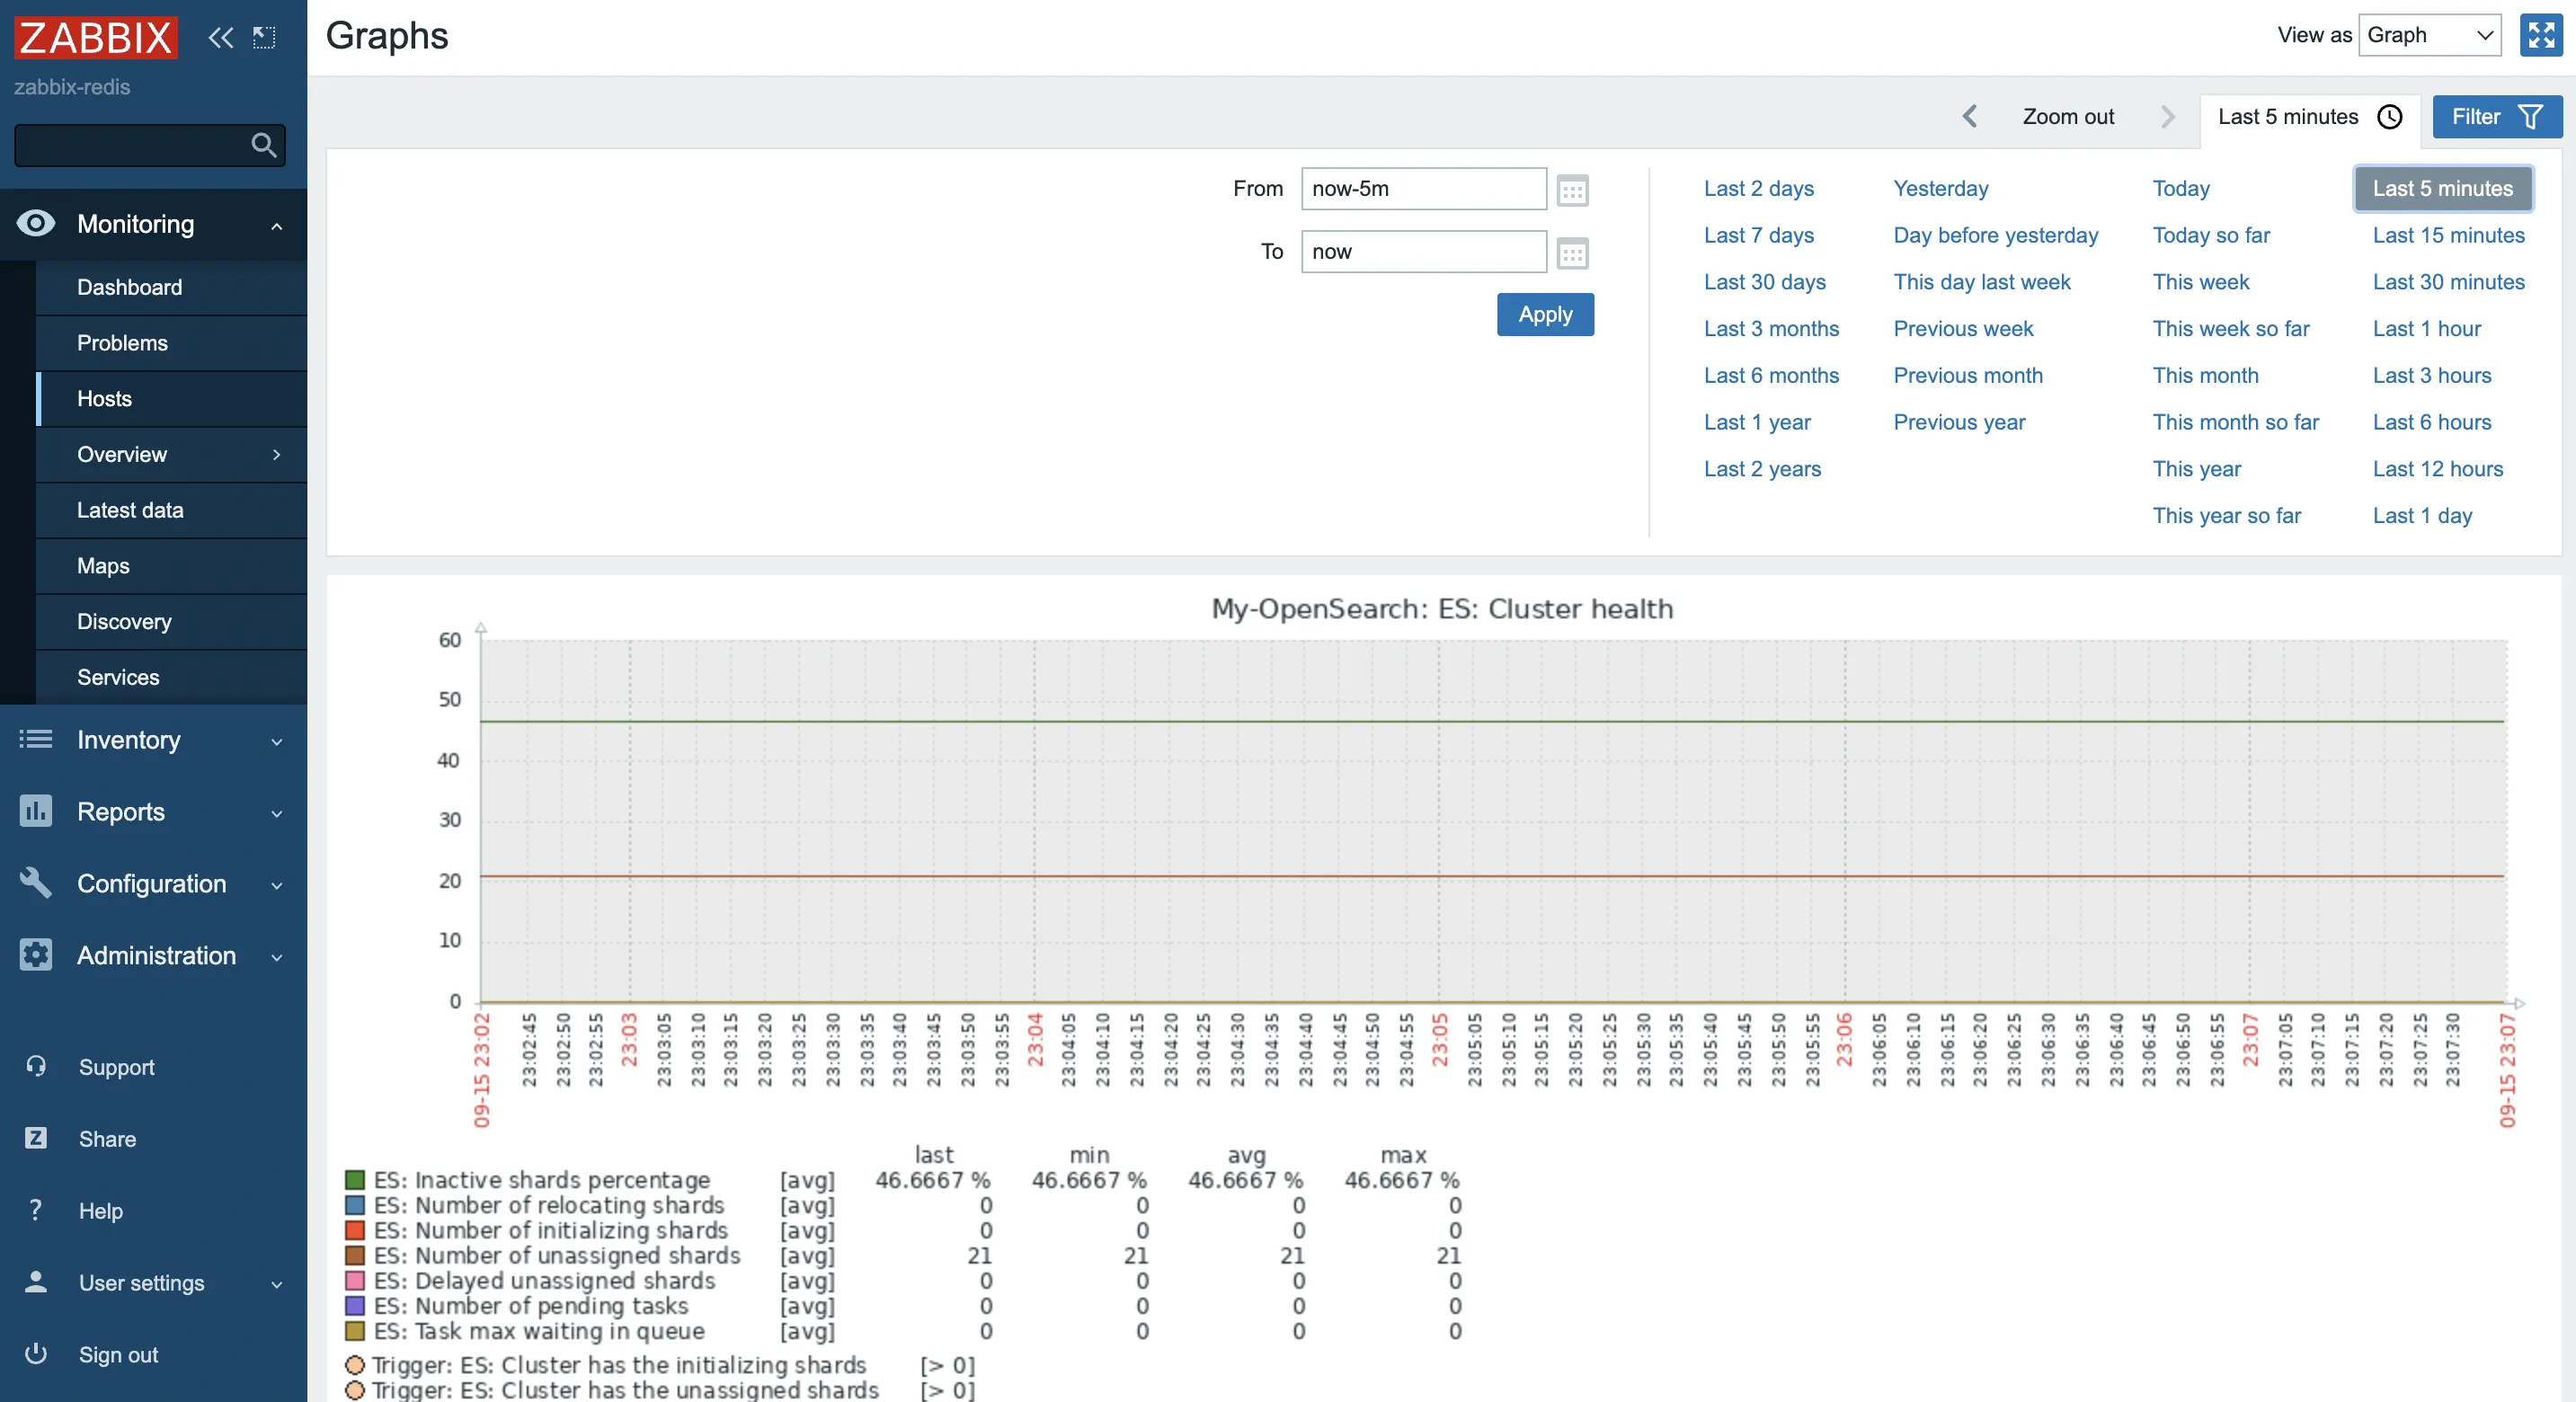Click the Inactive shards percentage green swatch
This screenshot has height=1402, width=2576.
click(x=355, y=1180)
